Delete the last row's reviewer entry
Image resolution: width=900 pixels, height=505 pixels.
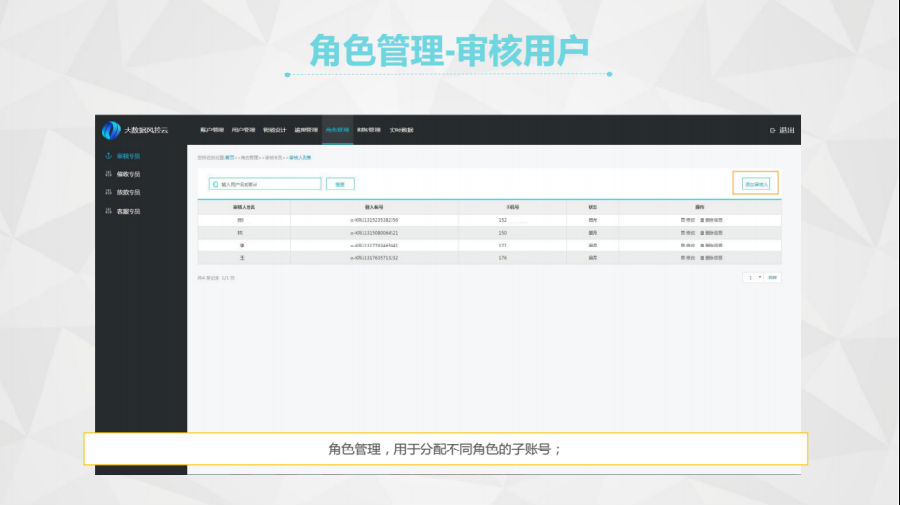(x=711, y=258)
